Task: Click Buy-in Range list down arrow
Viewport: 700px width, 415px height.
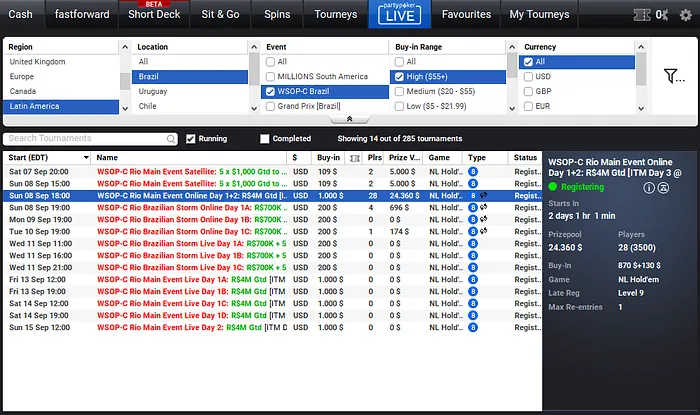Action: coord(512,108)
